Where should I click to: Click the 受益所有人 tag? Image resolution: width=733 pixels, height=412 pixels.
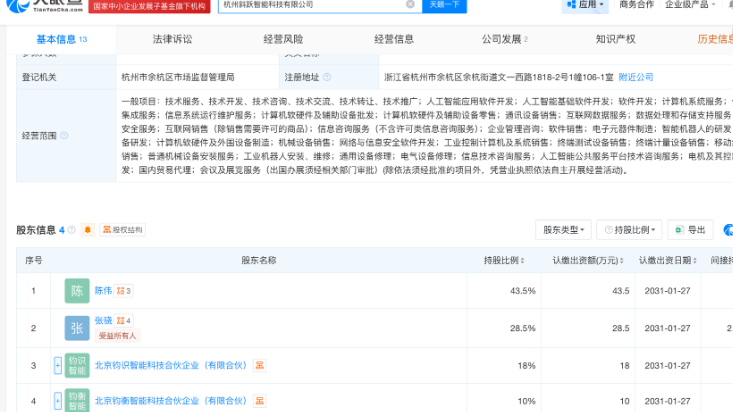[117, 336]
